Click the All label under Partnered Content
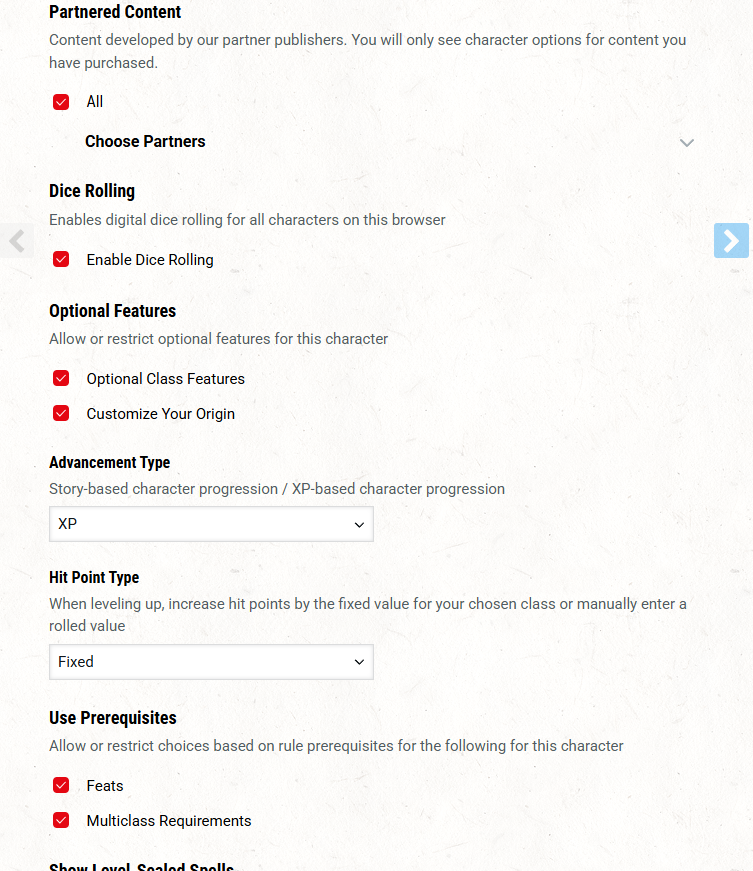 pos(94,102)
